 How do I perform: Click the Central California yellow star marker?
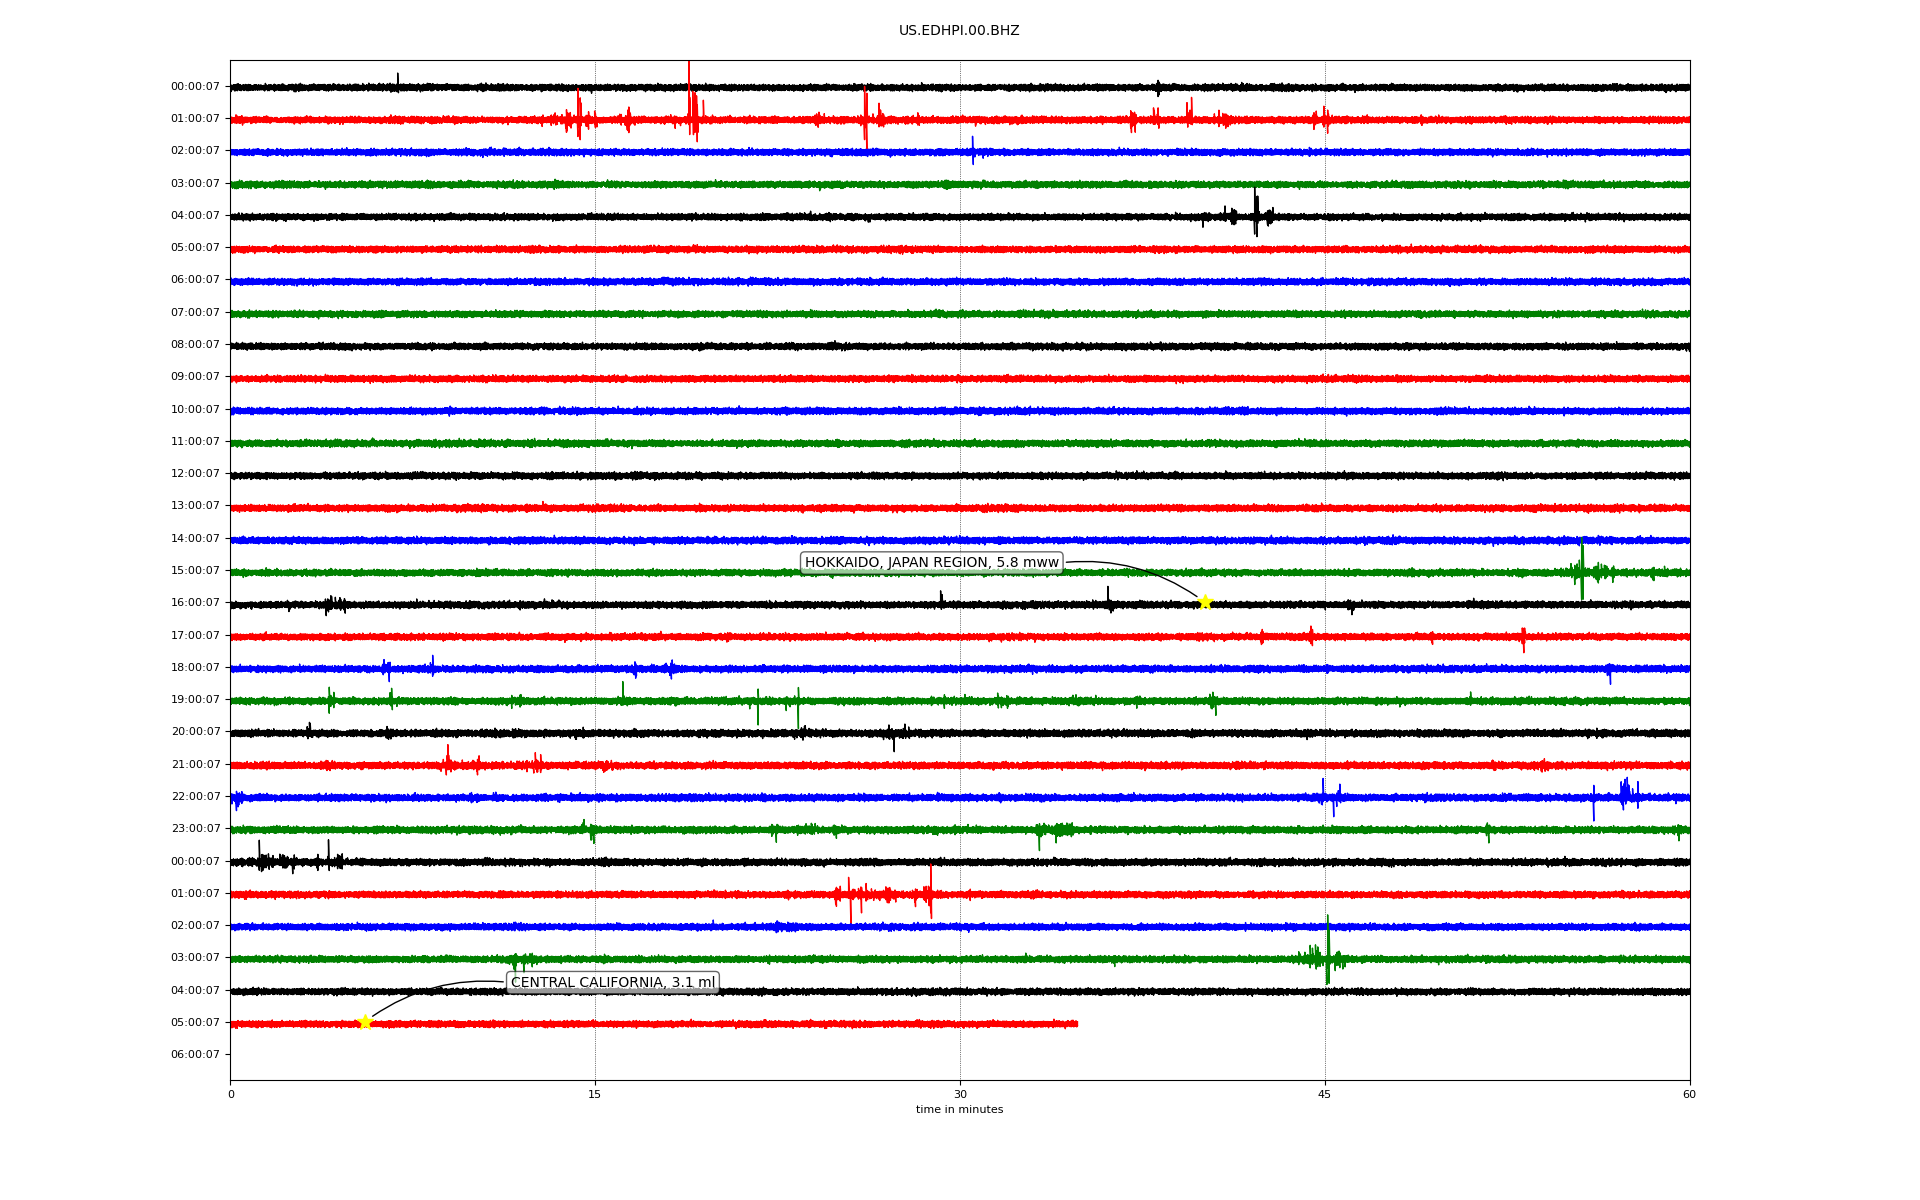(365, 1022)
